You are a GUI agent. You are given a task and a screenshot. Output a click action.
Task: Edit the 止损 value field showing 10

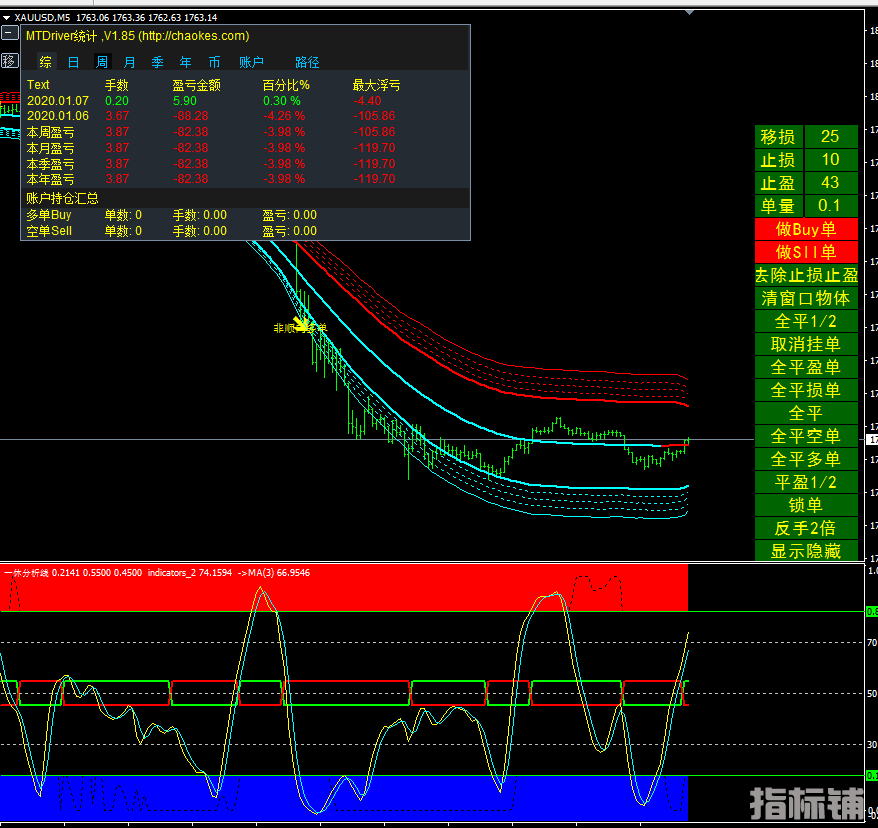(830, 160)
